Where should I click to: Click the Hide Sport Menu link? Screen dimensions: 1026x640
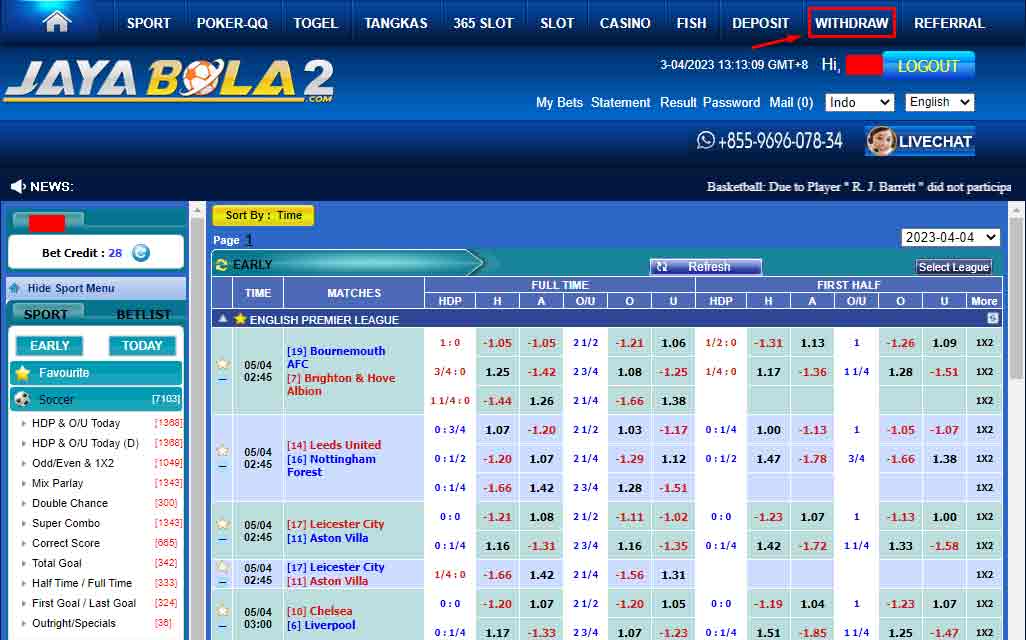[x=71, y=288]
